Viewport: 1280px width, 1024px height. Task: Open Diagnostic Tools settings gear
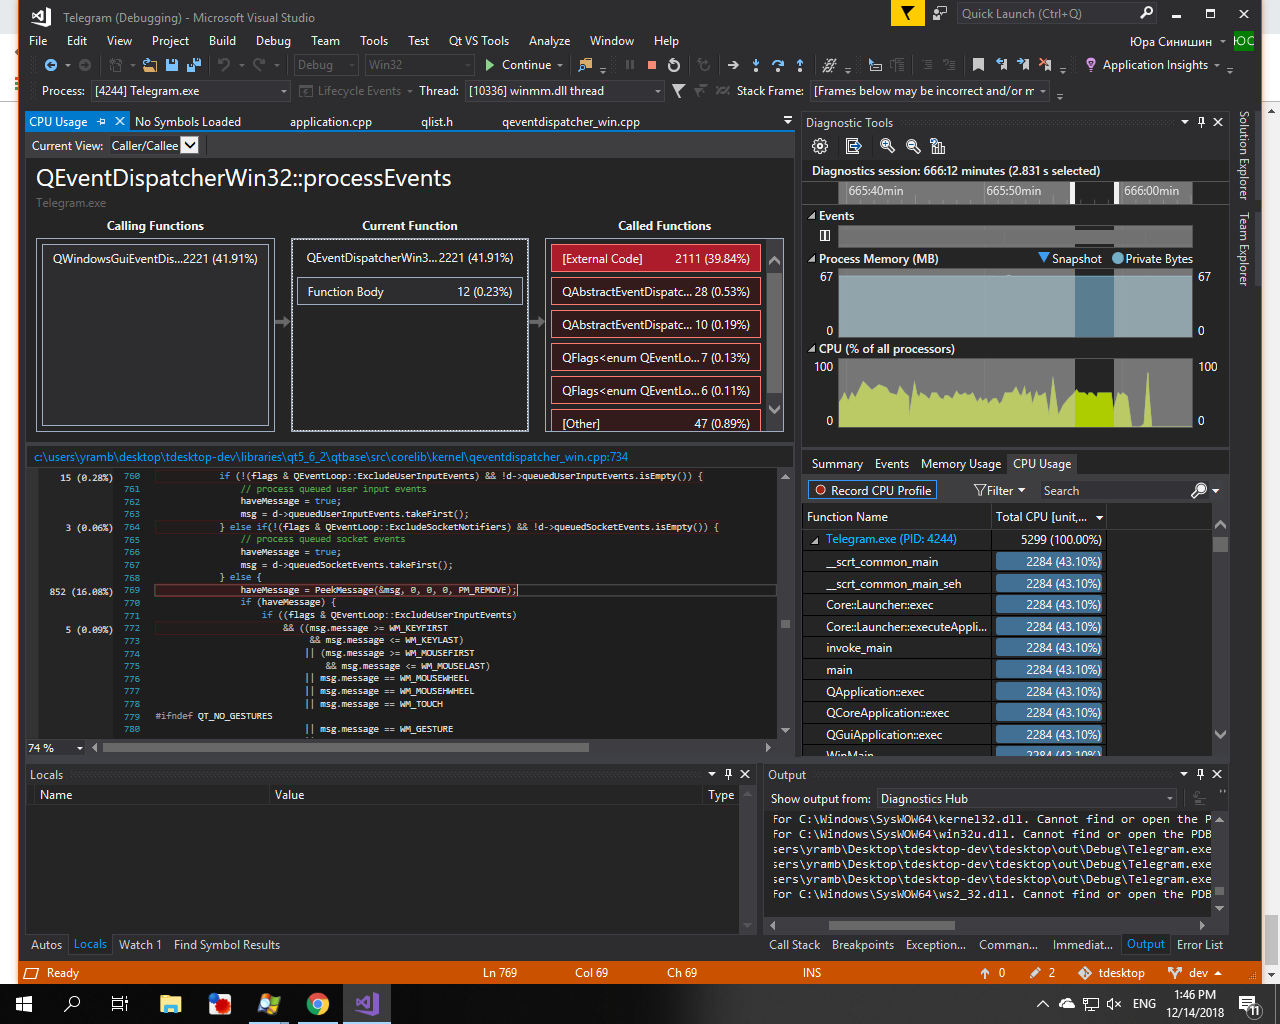click(x=820, y=146)
